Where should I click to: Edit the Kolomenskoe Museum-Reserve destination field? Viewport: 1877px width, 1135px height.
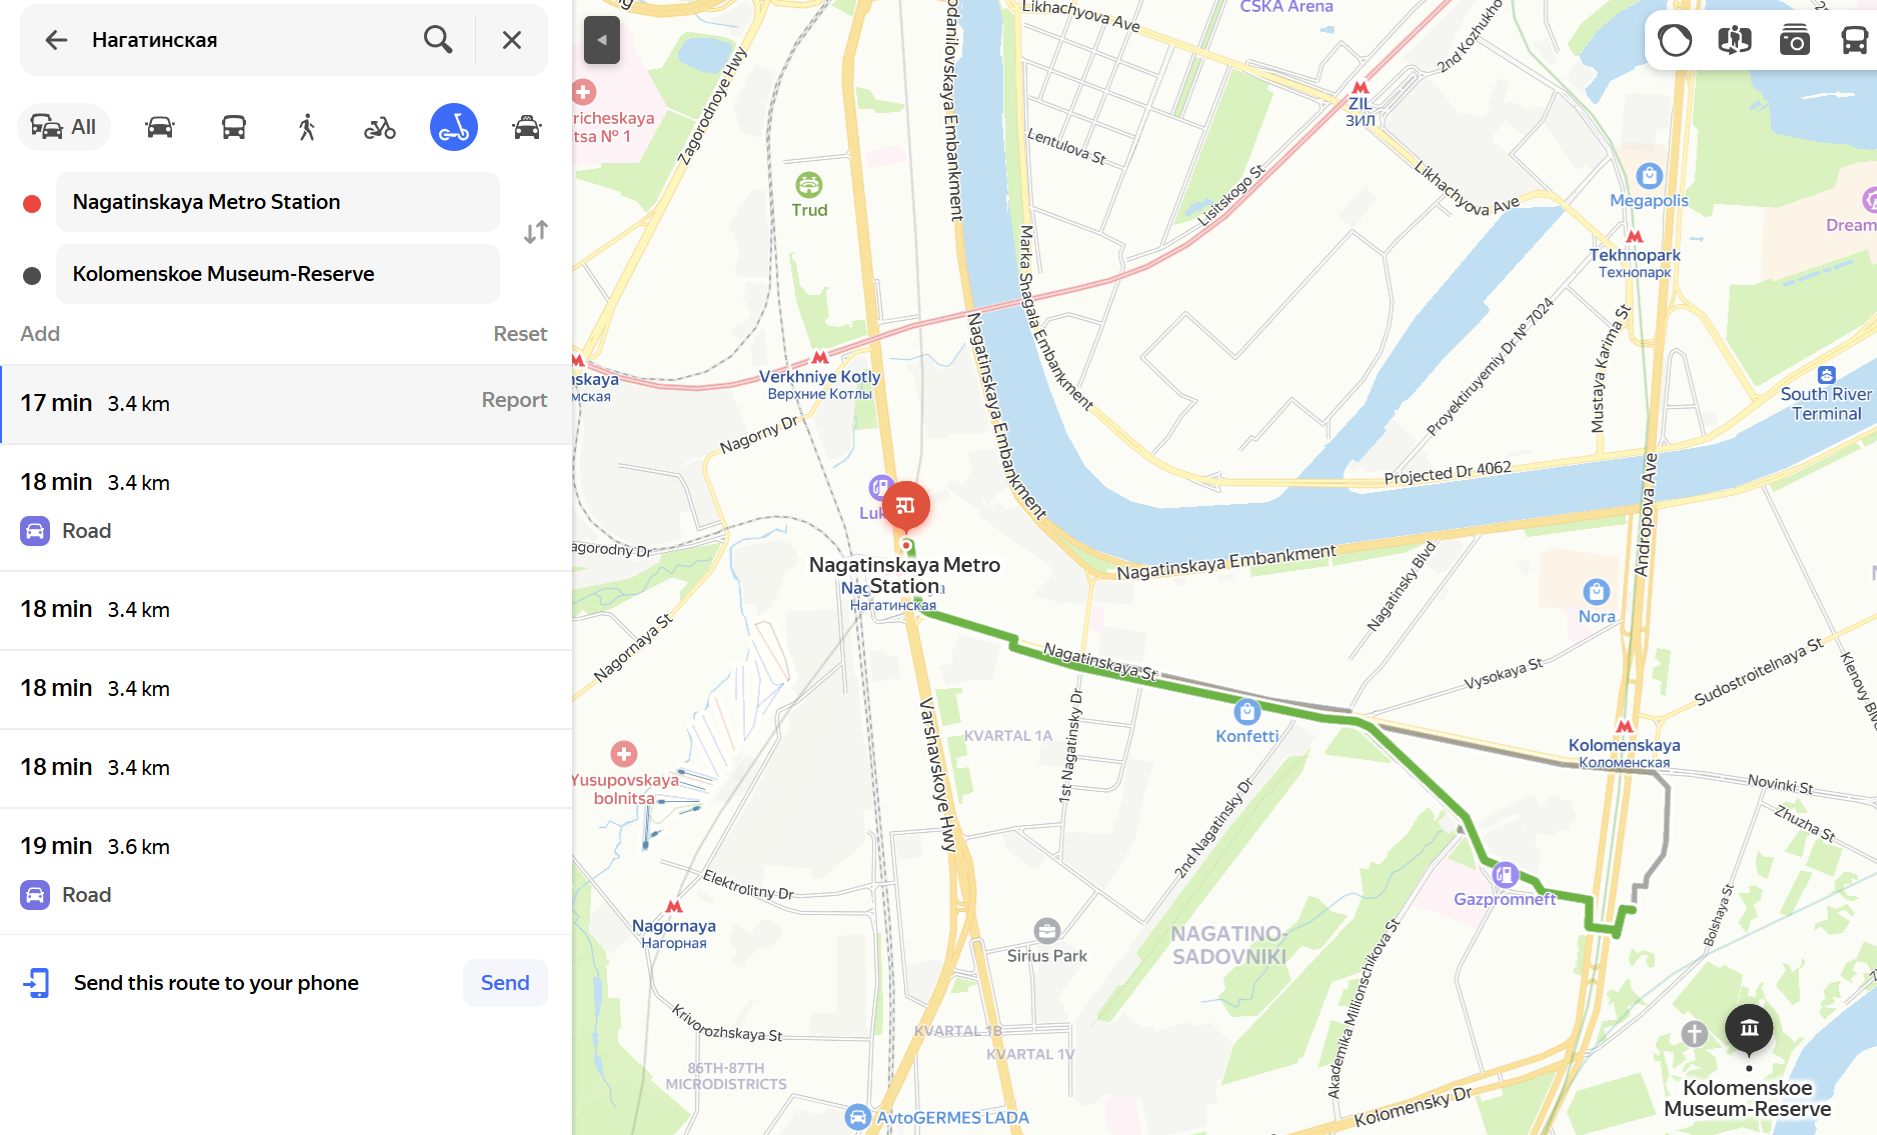pyautogui.click(x=278, y=274)
